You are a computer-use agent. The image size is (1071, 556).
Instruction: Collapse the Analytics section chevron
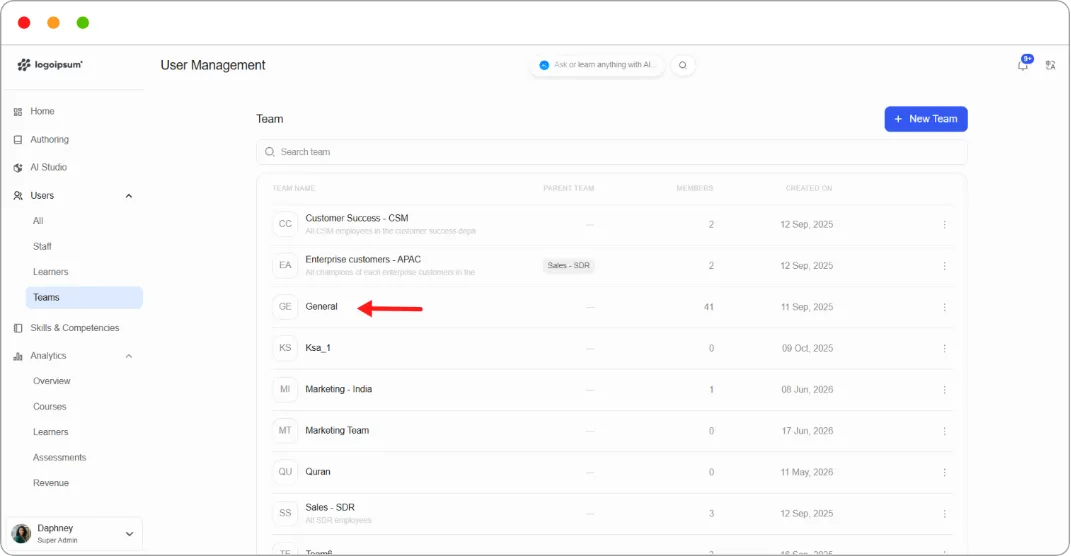(x=128, y=356)
